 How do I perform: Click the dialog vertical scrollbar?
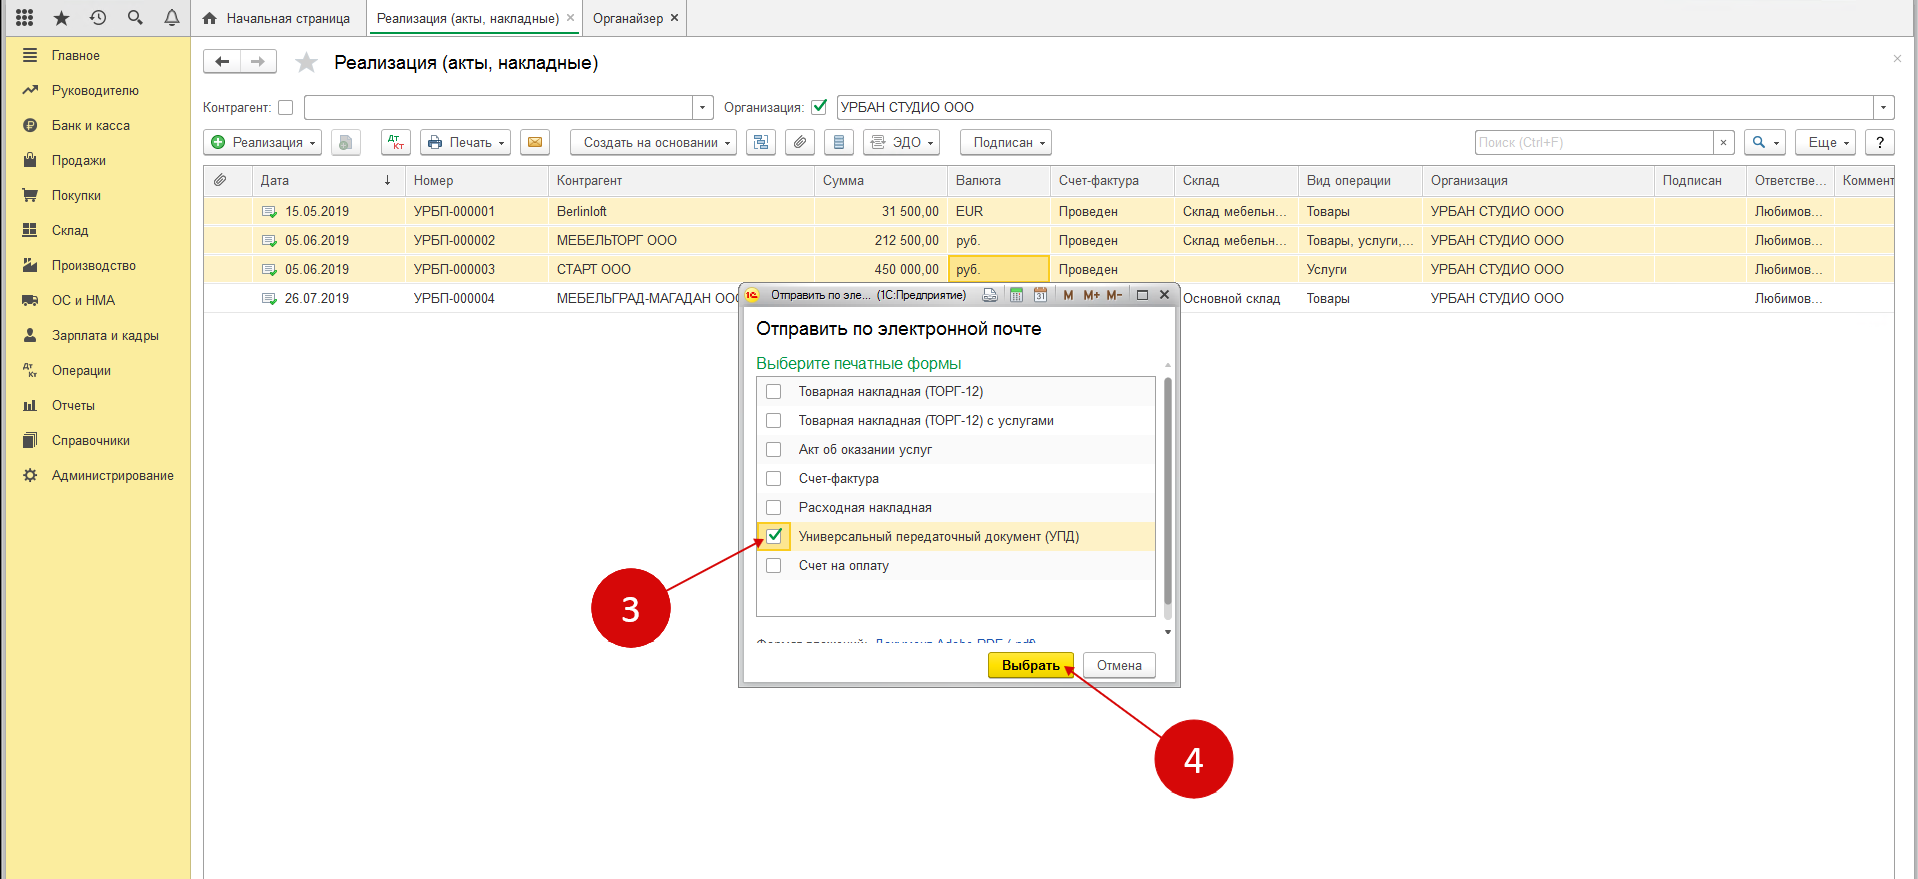1167,492
